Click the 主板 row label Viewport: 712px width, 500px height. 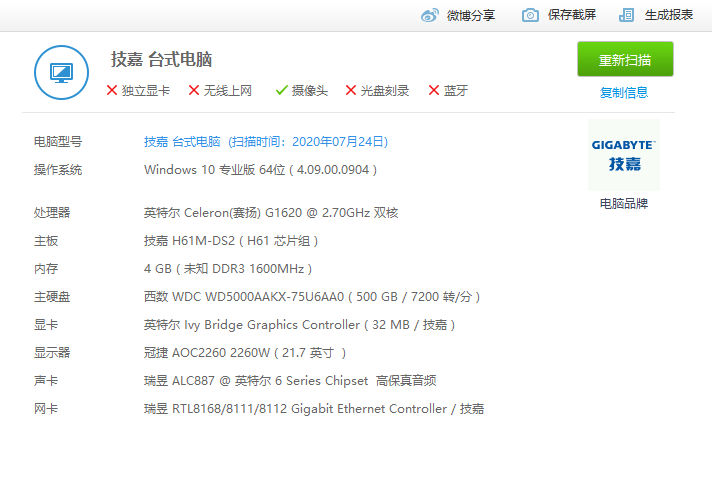[46, 241]
